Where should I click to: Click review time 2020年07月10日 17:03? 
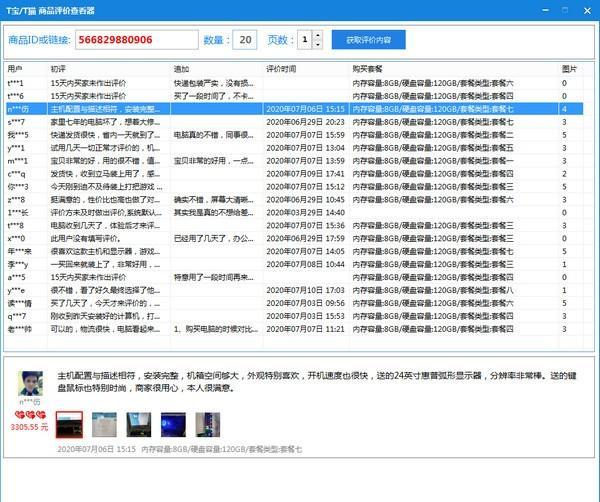point(305,290)
